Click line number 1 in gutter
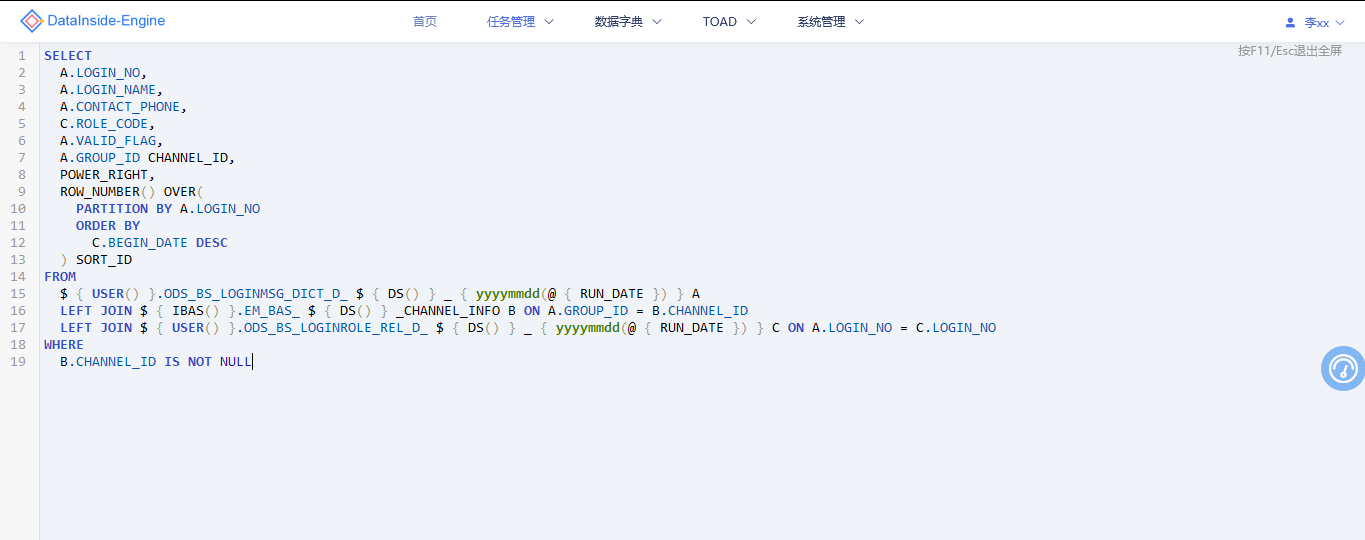Viewport: 1365px width, 540px height. (22, 56)
